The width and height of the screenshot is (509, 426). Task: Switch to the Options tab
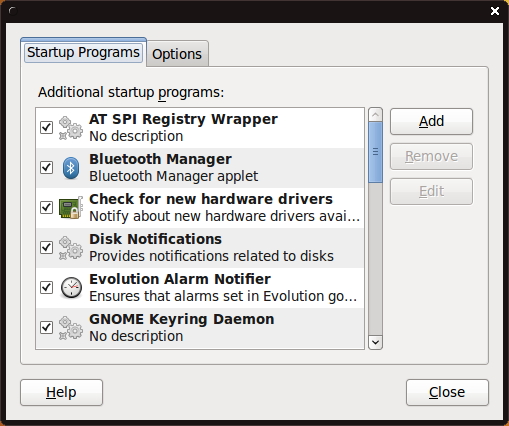177,54
